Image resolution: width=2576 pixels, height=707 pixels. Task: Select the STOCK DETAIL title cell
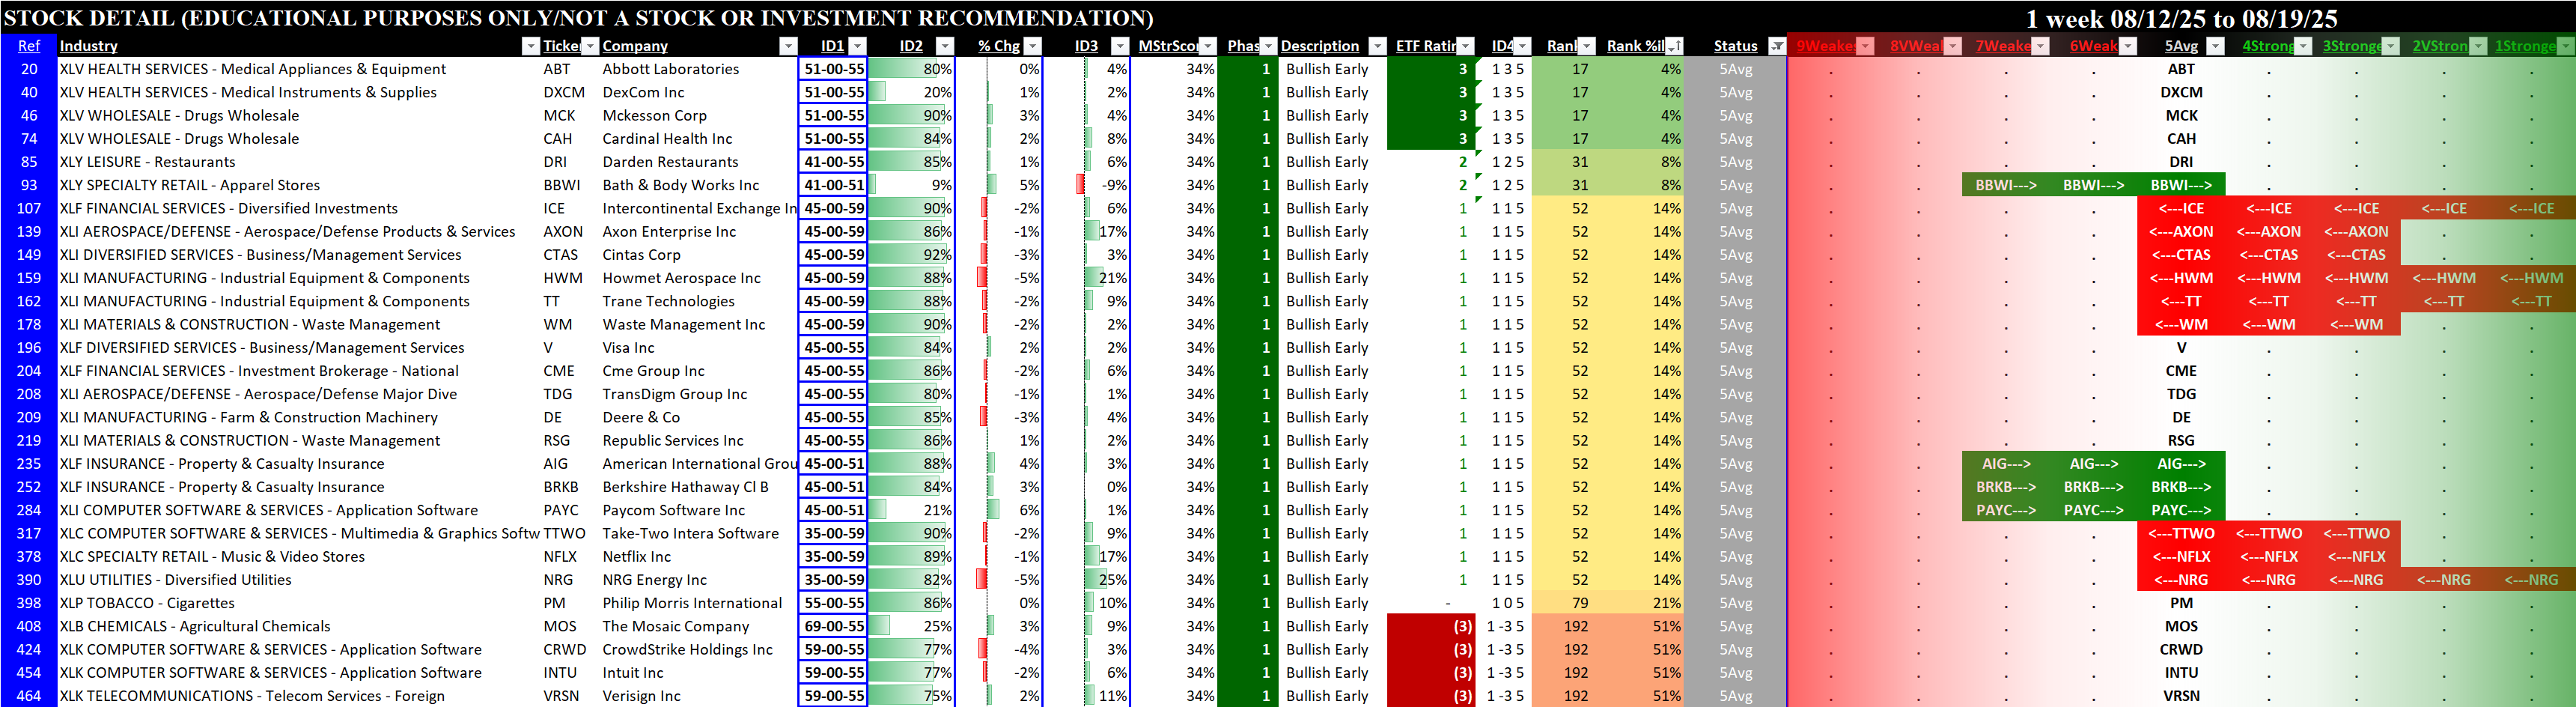[579, 18]
